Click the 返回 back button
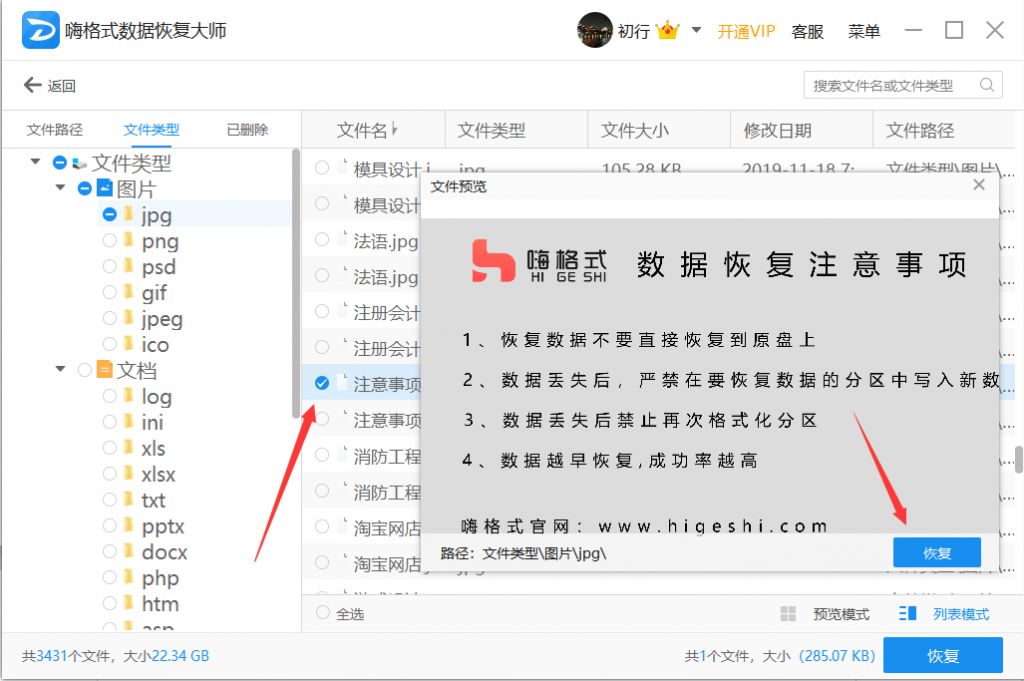Viewport: 1024px width, 681px height. pyautogui.click(x=50, y=86)
